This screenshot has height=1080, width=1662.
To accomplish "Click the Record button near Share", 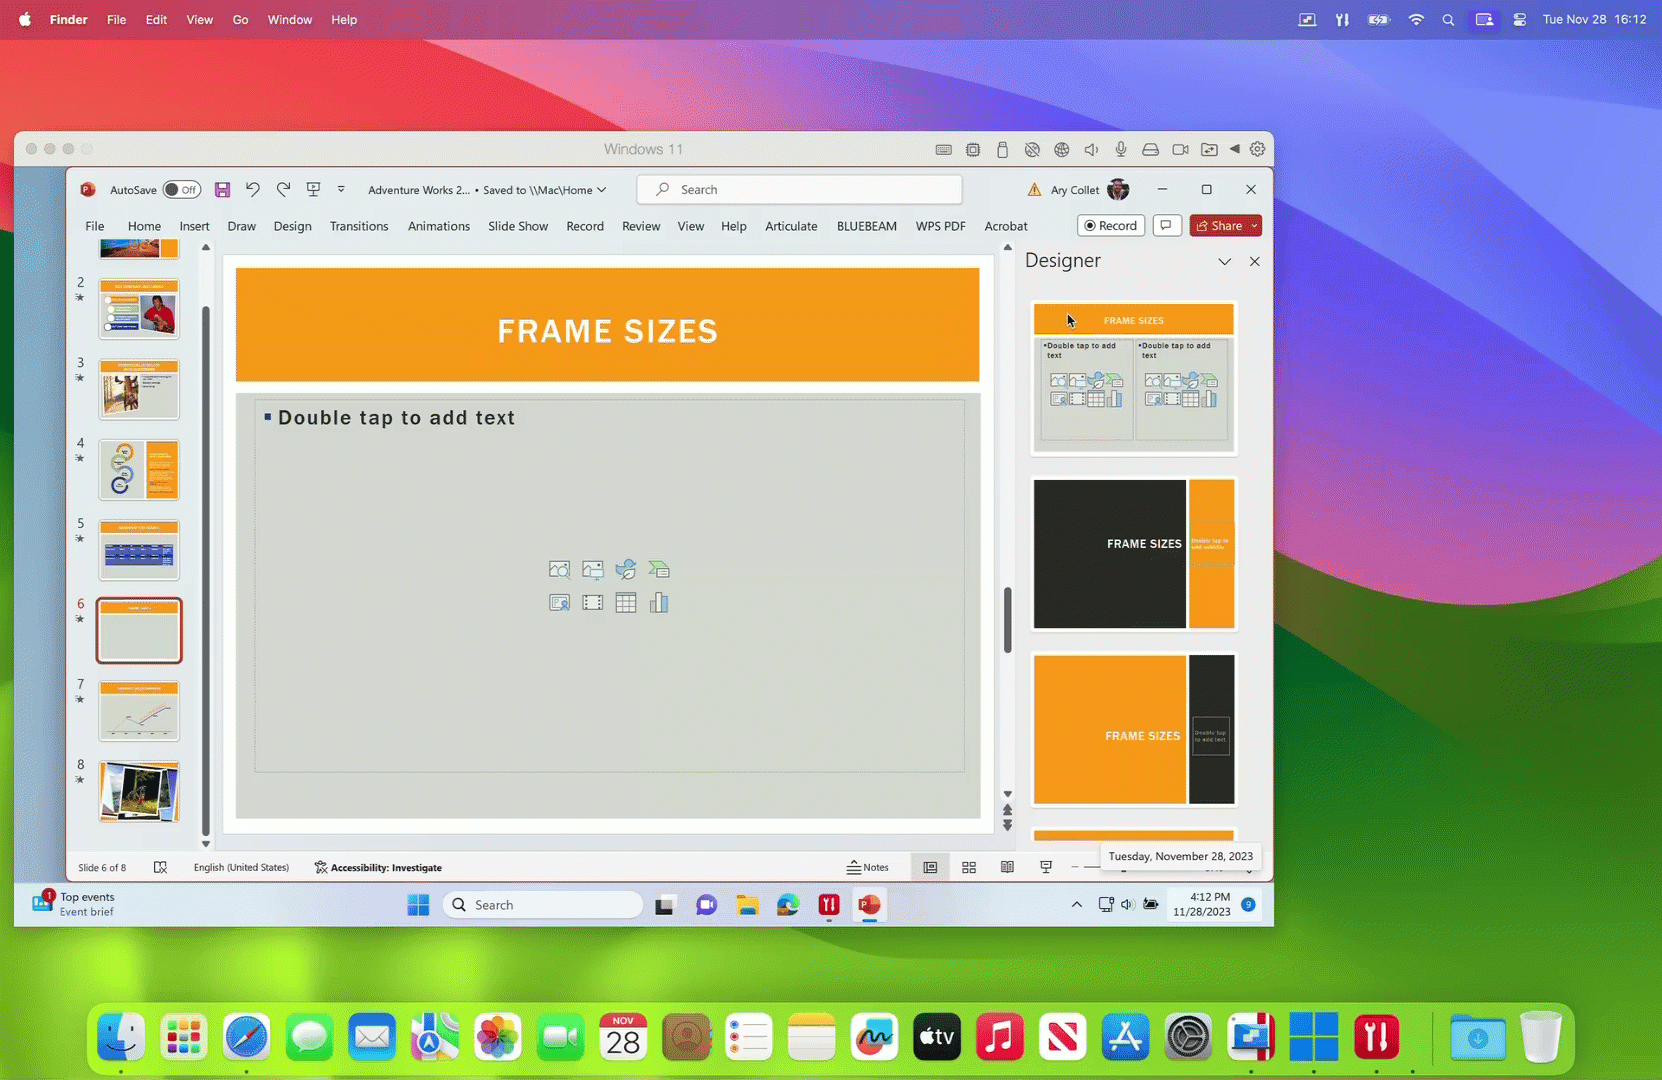I will tap(1111, 226).
